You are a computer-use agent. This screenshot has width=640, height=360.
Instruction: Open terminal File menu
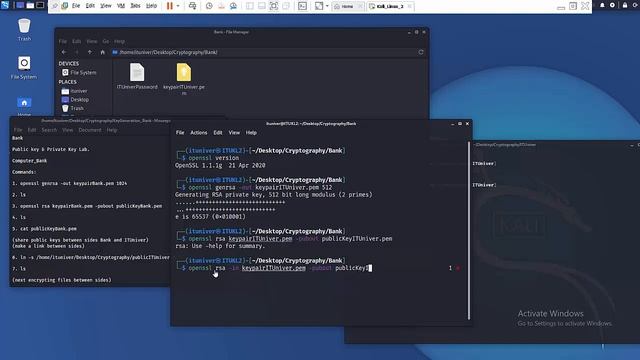point(180,133)
